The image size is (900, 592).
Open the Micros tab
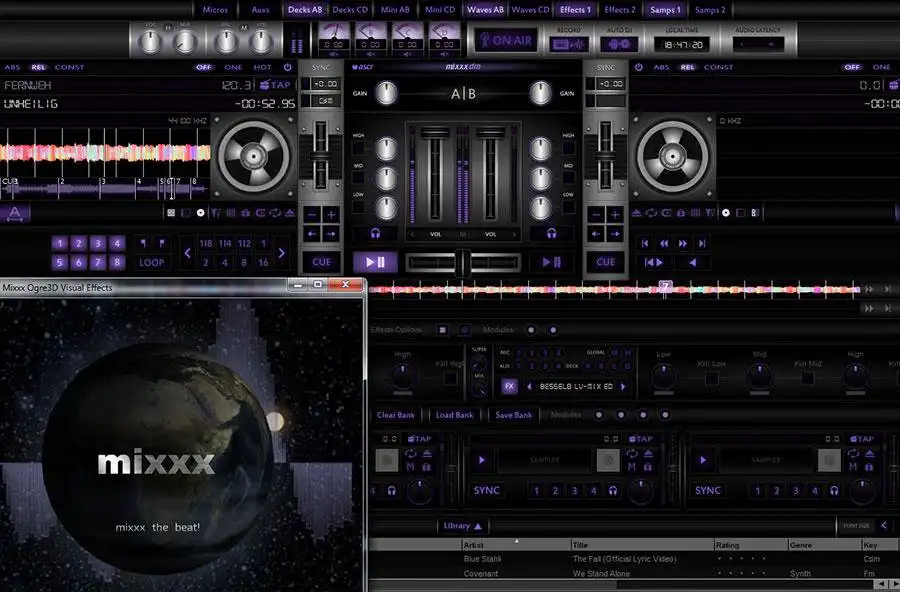tap(215, 10)
